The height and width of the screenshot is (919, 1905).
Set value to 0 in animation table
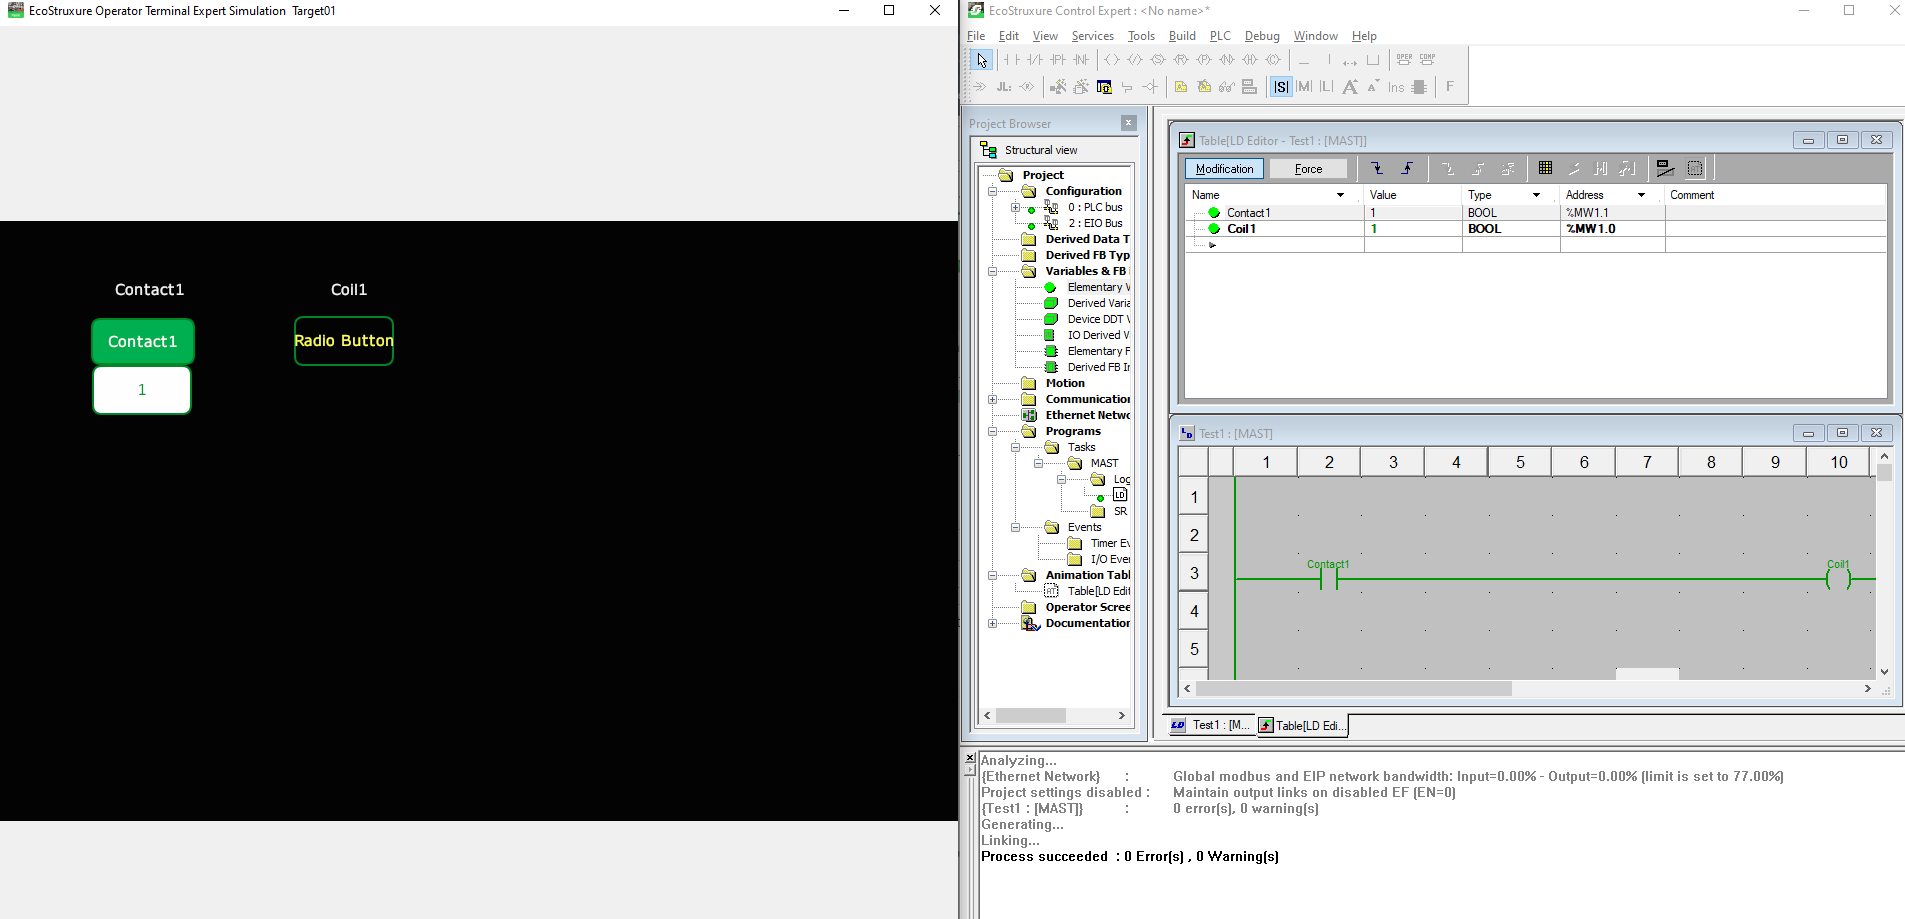(1377, 168)
